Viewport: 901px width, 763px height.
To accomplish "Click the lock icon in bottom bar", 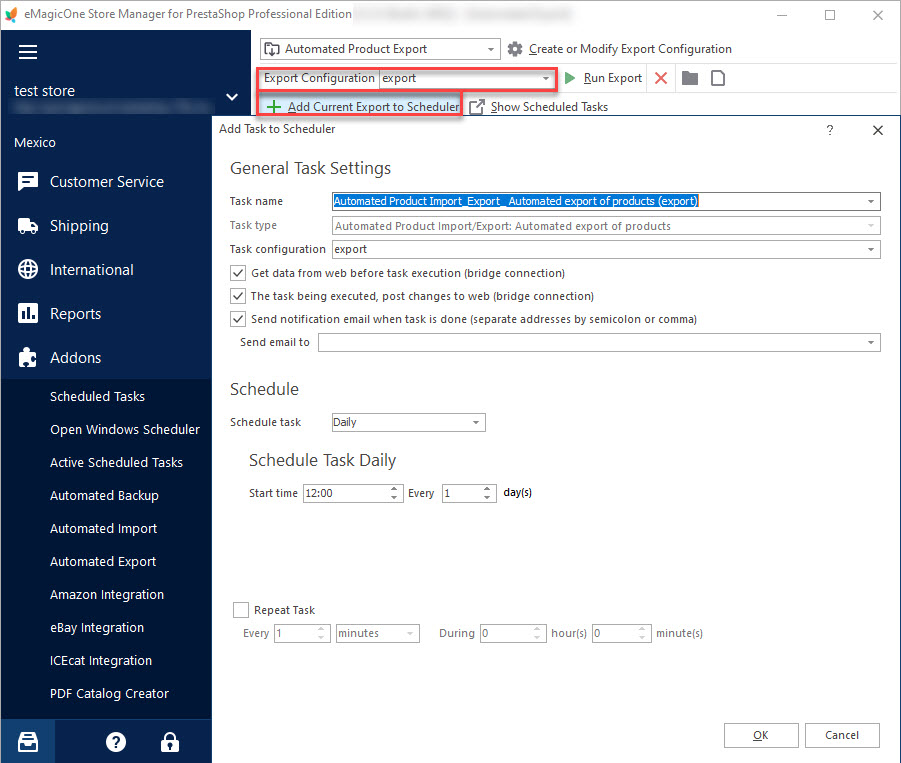I will (170, 742).
